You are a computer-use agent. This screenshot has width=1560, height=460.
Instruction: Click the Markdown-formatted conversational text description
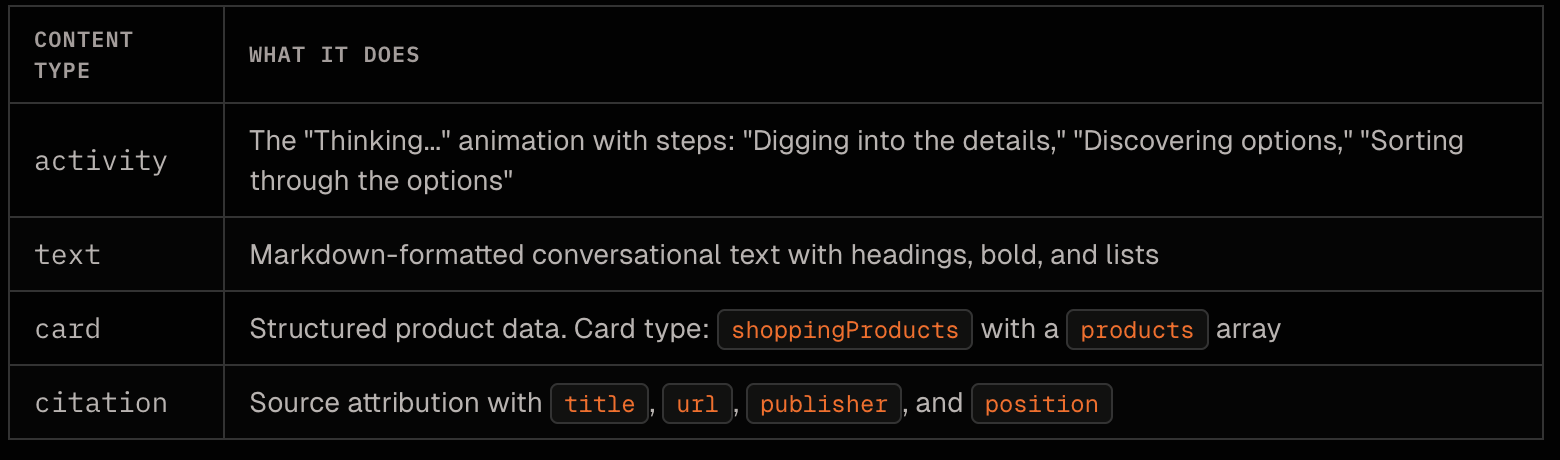coord(704,254)
